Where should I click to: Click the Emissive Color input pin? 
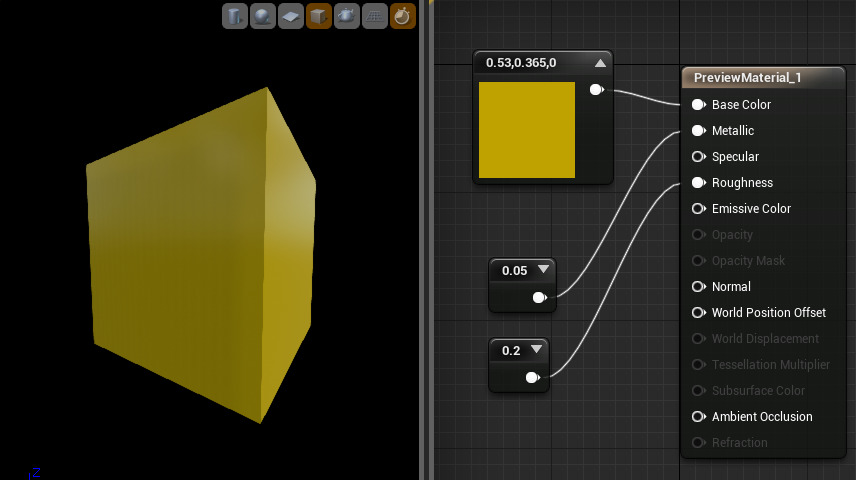click(x=698, y=209)
